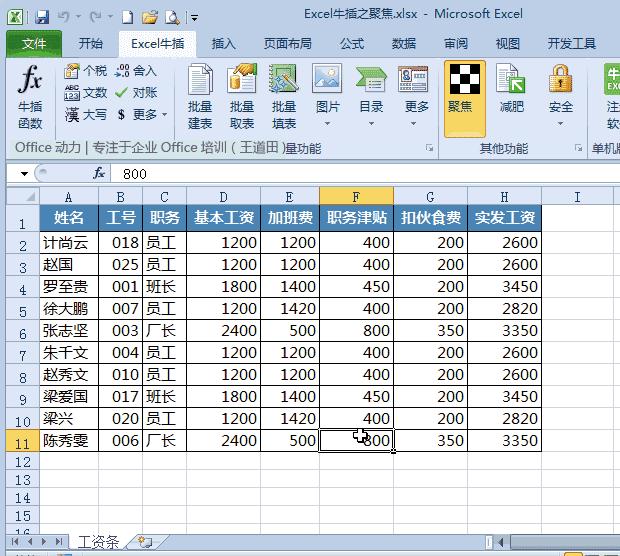Click the formula bar showing 800
Image resolution: width=620 pixels, height=556 pixels.
tap(365, 174)
